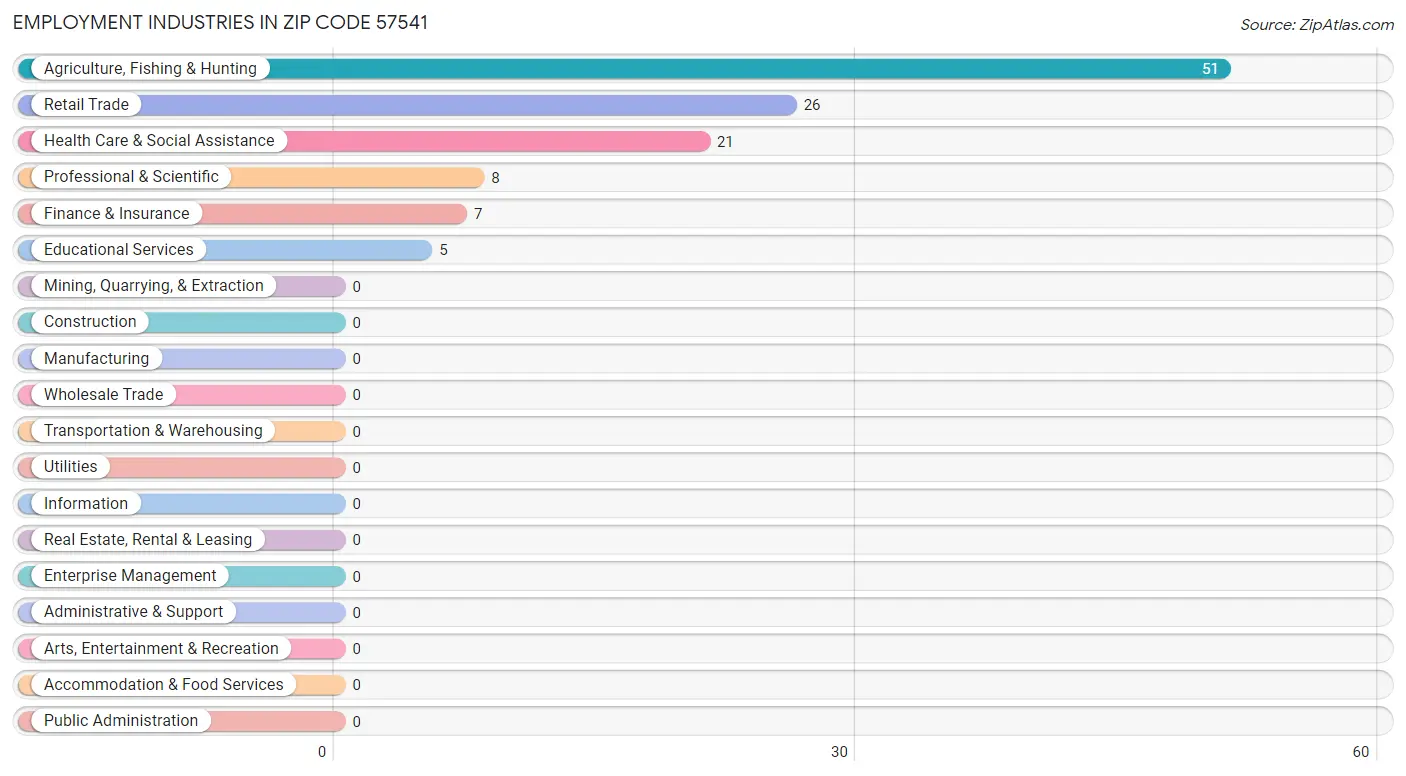Screen dimensions: 1406x776
Task: Click the Public Administration label
Action: coord(121,721)
